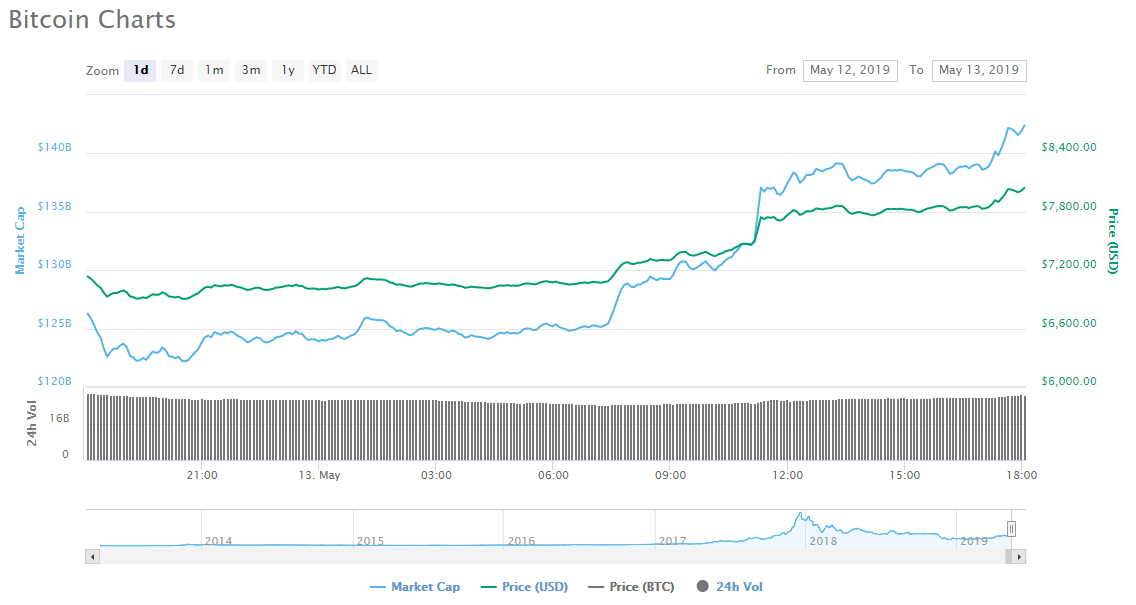
Task: Select the 1y zoom range
Action: 288,70
